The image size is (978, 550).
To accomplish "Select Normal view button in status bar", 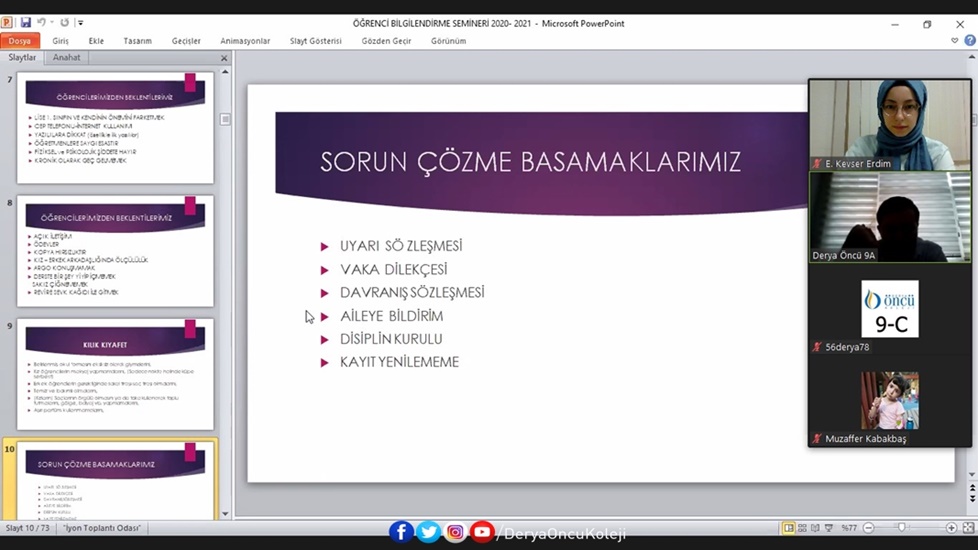I will coord(789,528).
